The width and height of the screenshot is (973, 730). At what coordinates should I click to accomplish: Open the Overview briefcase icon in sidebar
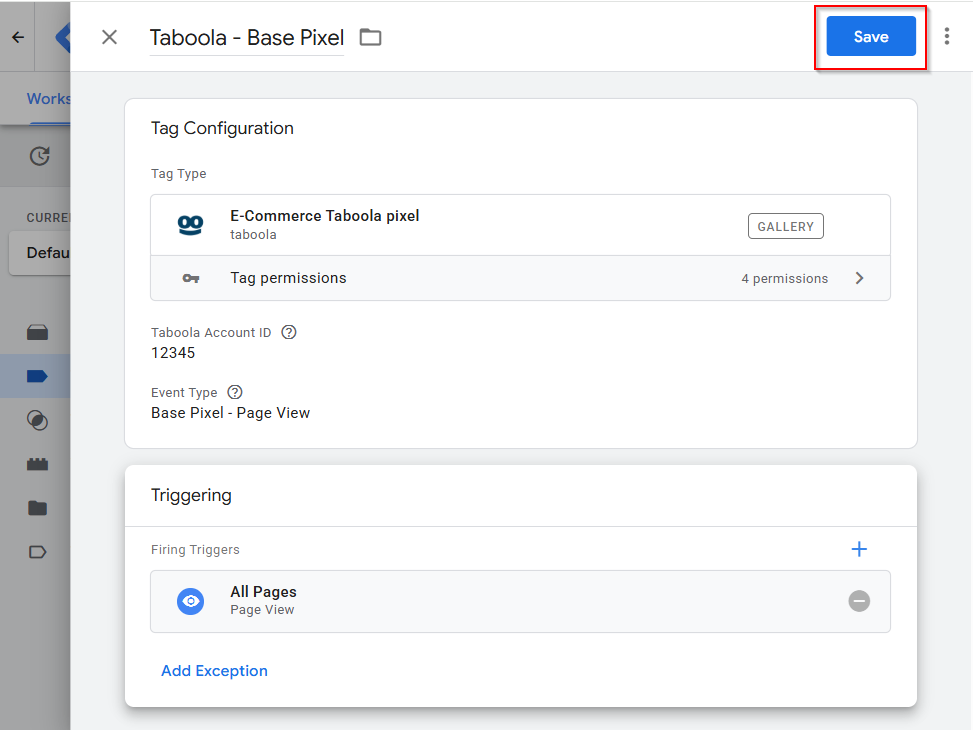(x=37, y=333)
